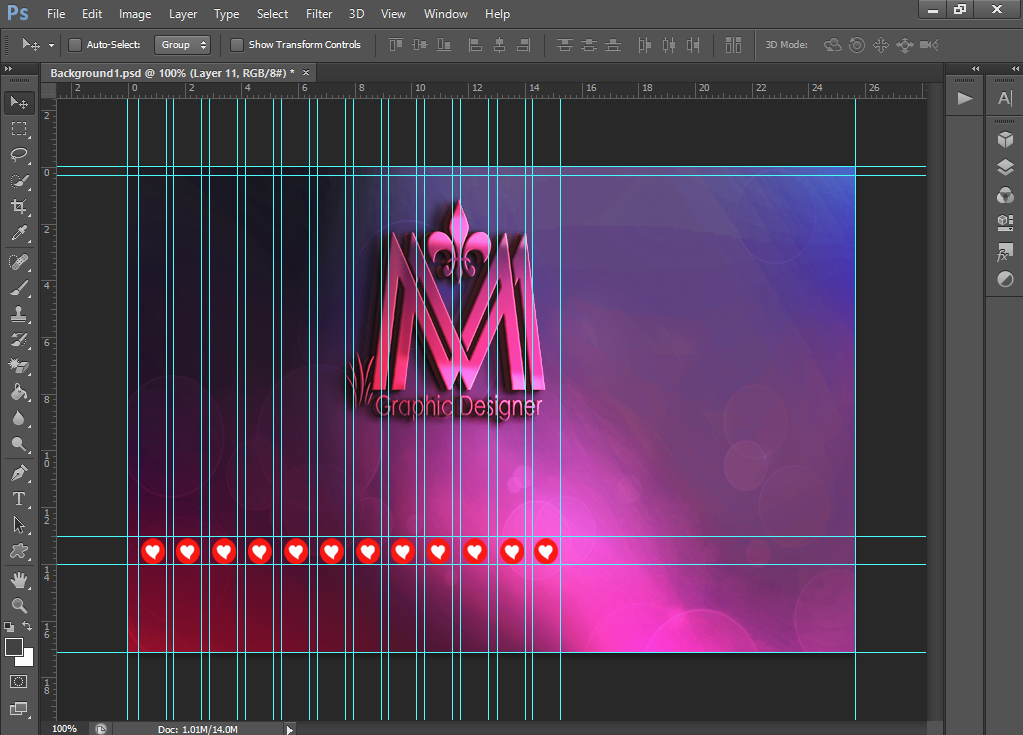Image resolution: width=1023 pixels, height=735 pixels.
Task: Open the foreground color swatch picker
Action: click(13, 647)
